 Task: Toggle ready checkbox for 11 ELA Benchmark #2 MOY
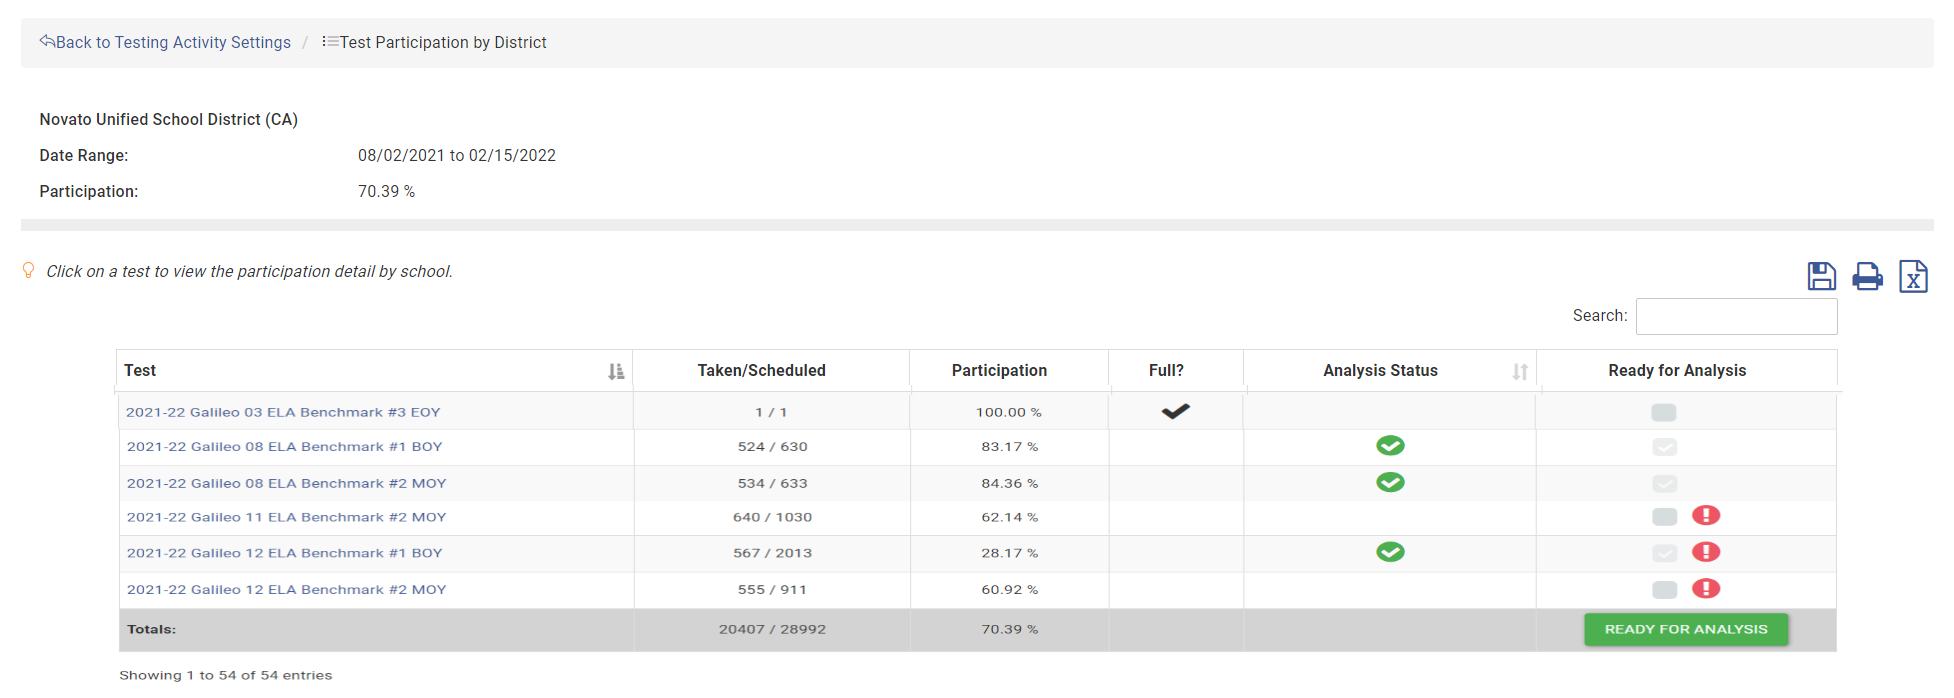[x=1664, y=517]
